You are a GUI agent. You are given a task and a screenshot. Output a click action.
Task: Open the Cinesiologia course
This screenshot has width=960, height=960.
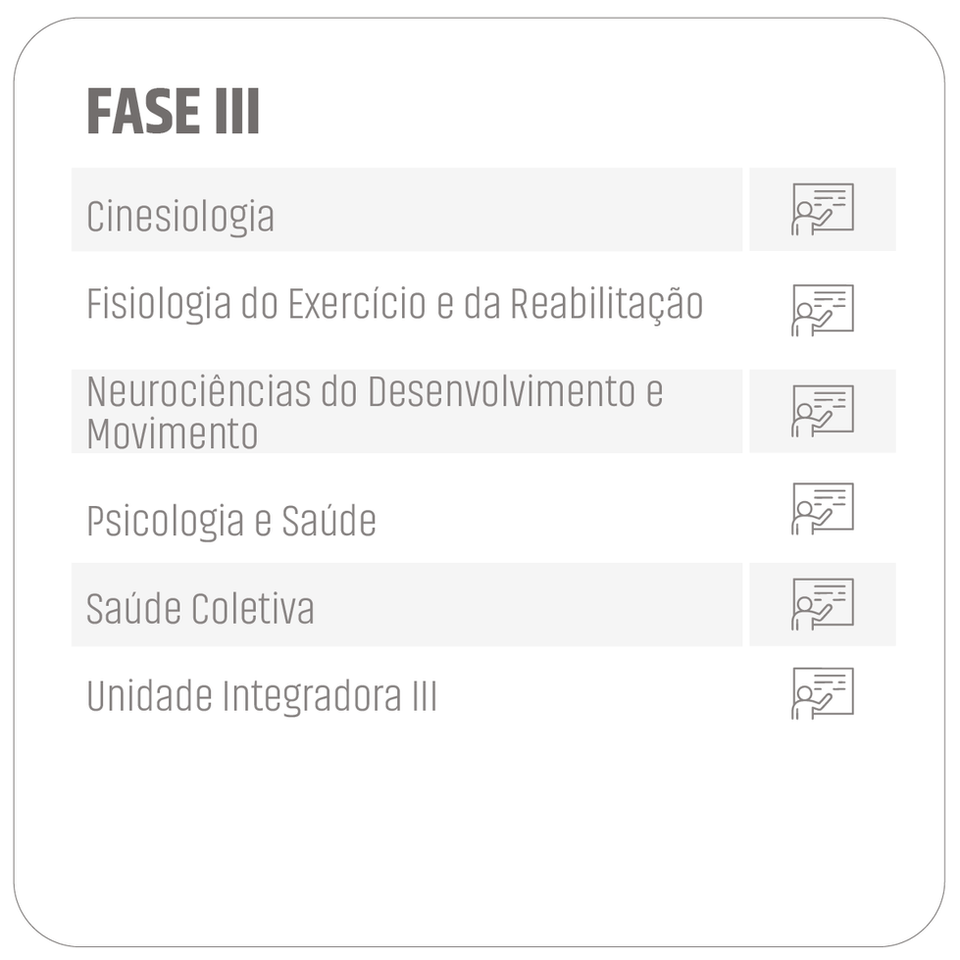coord(180,216)
